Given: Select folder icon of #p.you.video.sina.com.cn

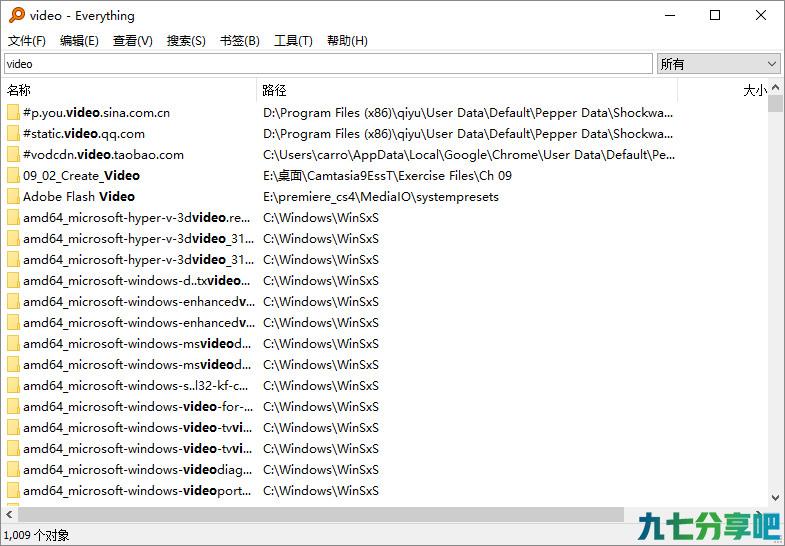Looking at the screenshot, I should 13,113.
